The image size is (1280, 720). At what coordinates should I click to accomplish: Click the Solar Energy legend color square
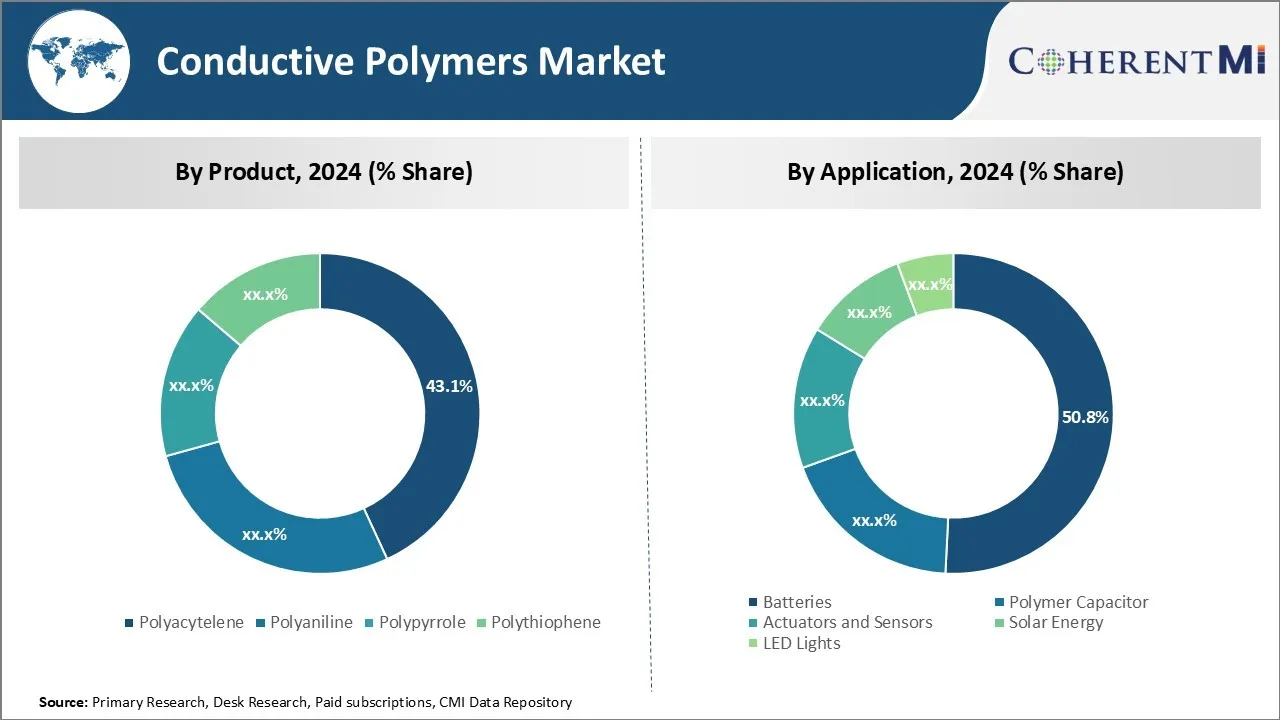999,623
